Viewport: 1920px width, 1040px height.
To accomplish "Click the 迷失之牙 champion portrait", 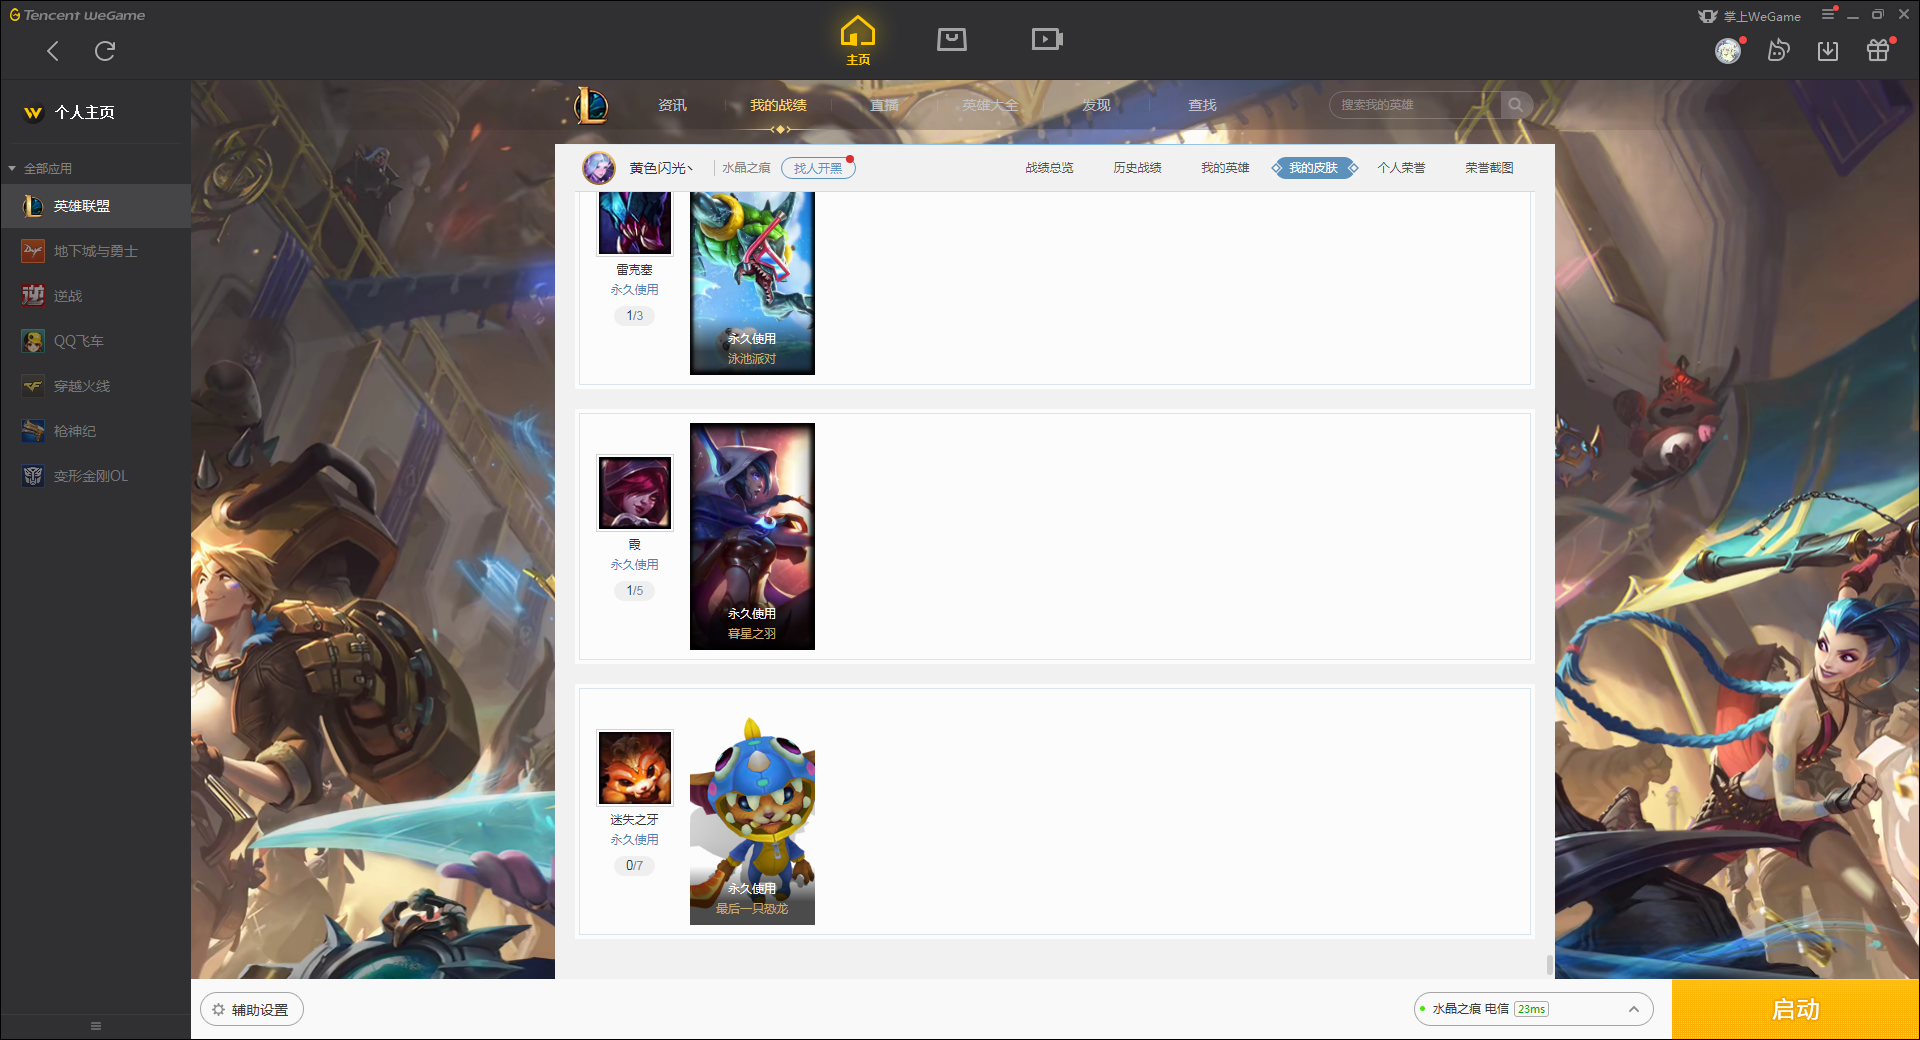I will [635, 768].
